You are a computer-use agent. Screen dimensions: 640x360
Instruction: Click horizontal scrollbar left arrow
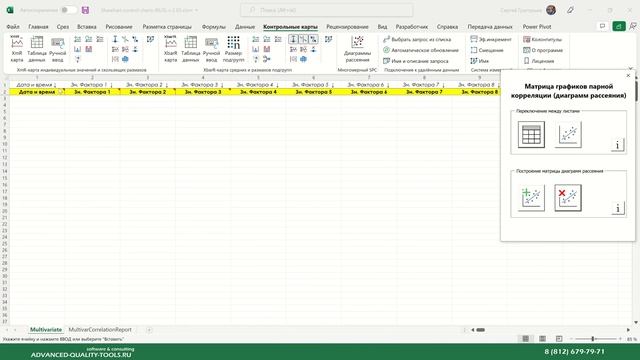tap(473, 330)
